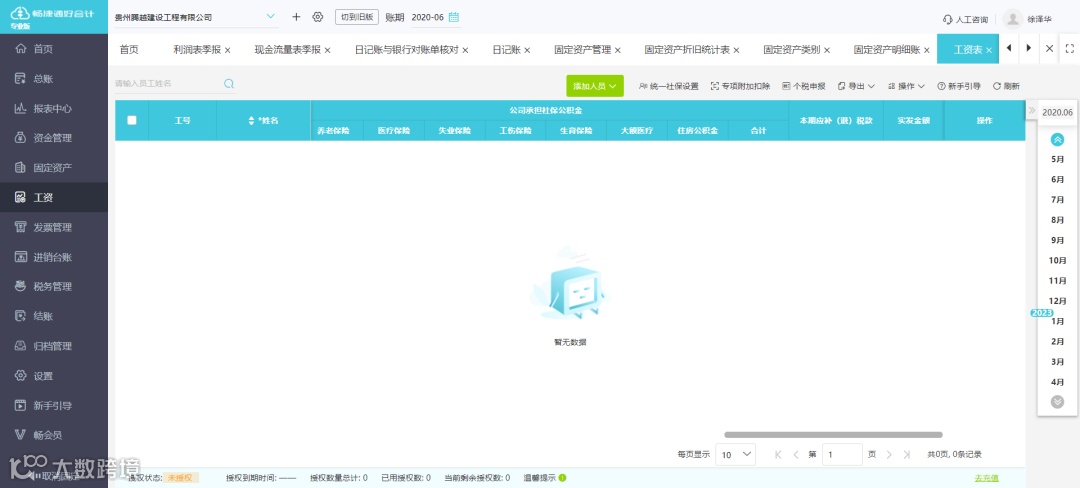Click horizontal scrollbar under table
Viewport: 1080px width, 488px height.
point(833,435)
